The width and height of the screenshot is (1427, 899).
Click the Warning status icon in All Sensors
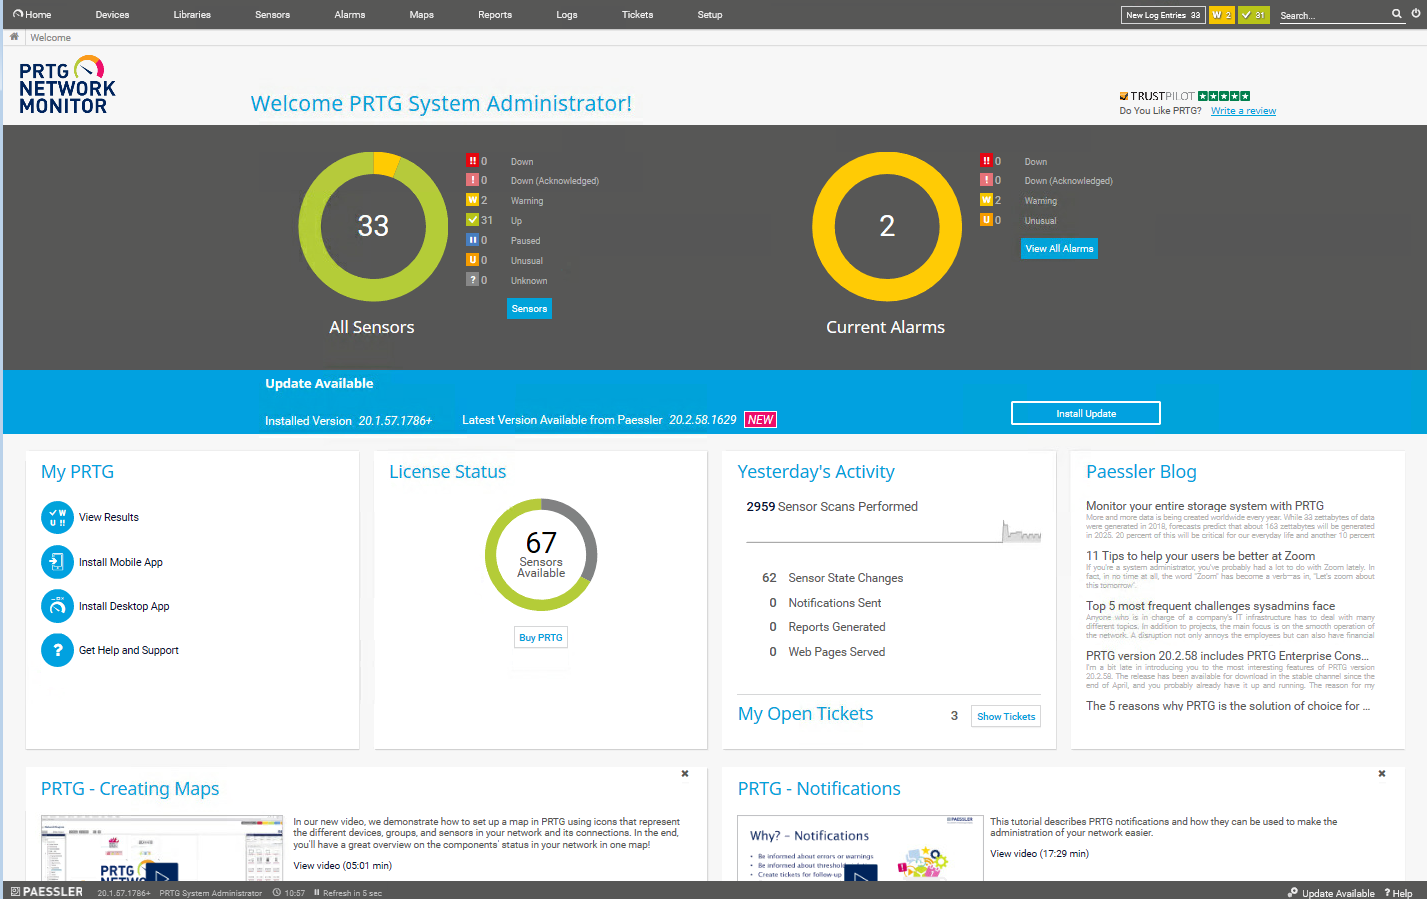(472, 200)
